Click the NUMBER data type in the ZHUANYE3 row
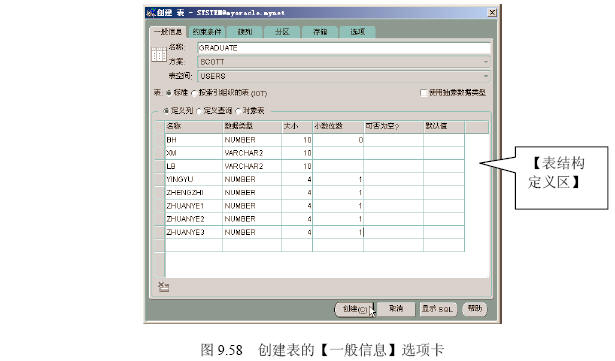This screenshot has height=361, width=615. pos(252,232)
